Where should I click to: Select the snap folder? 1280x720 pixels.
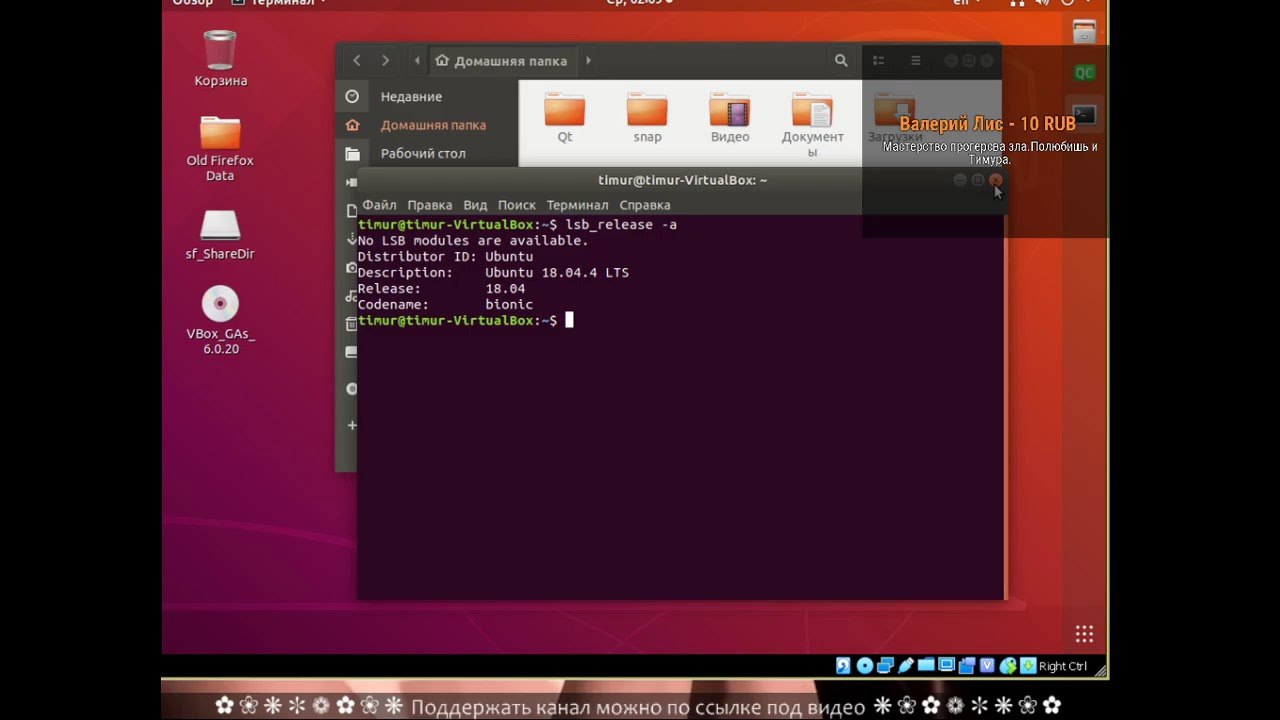pos(647,118)
